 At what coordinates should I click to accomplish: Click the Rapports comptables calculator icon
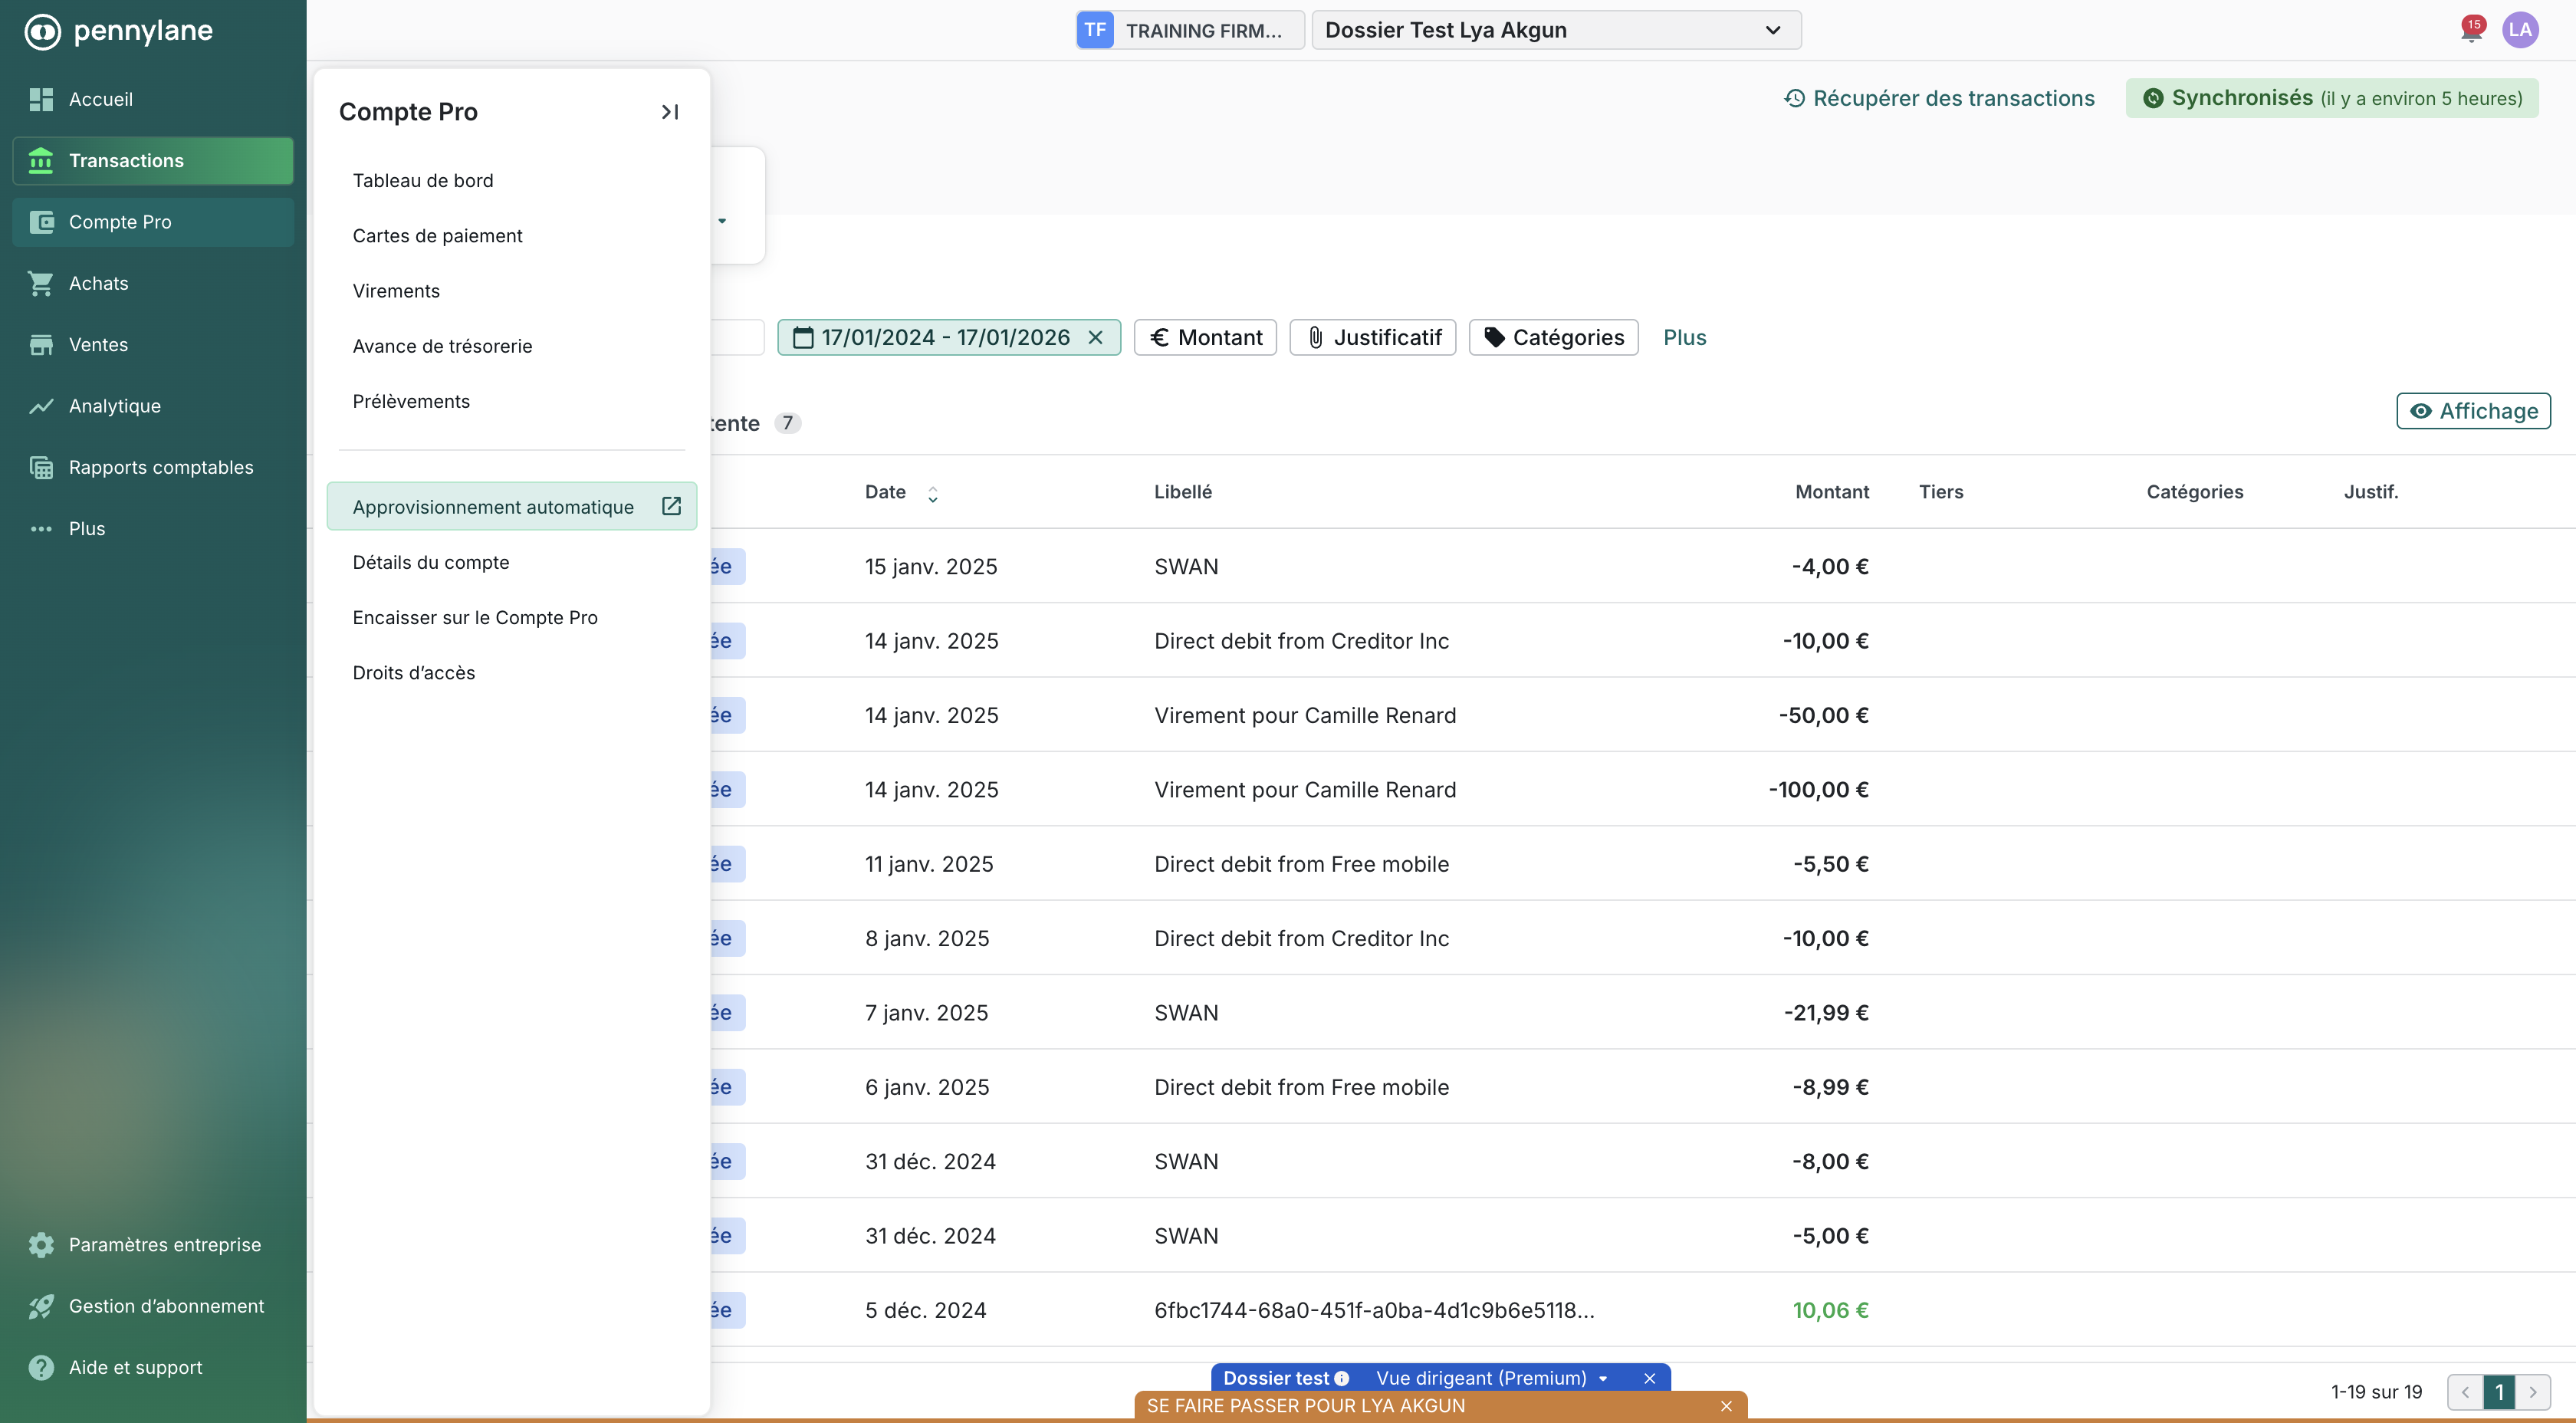pos(41,467)
